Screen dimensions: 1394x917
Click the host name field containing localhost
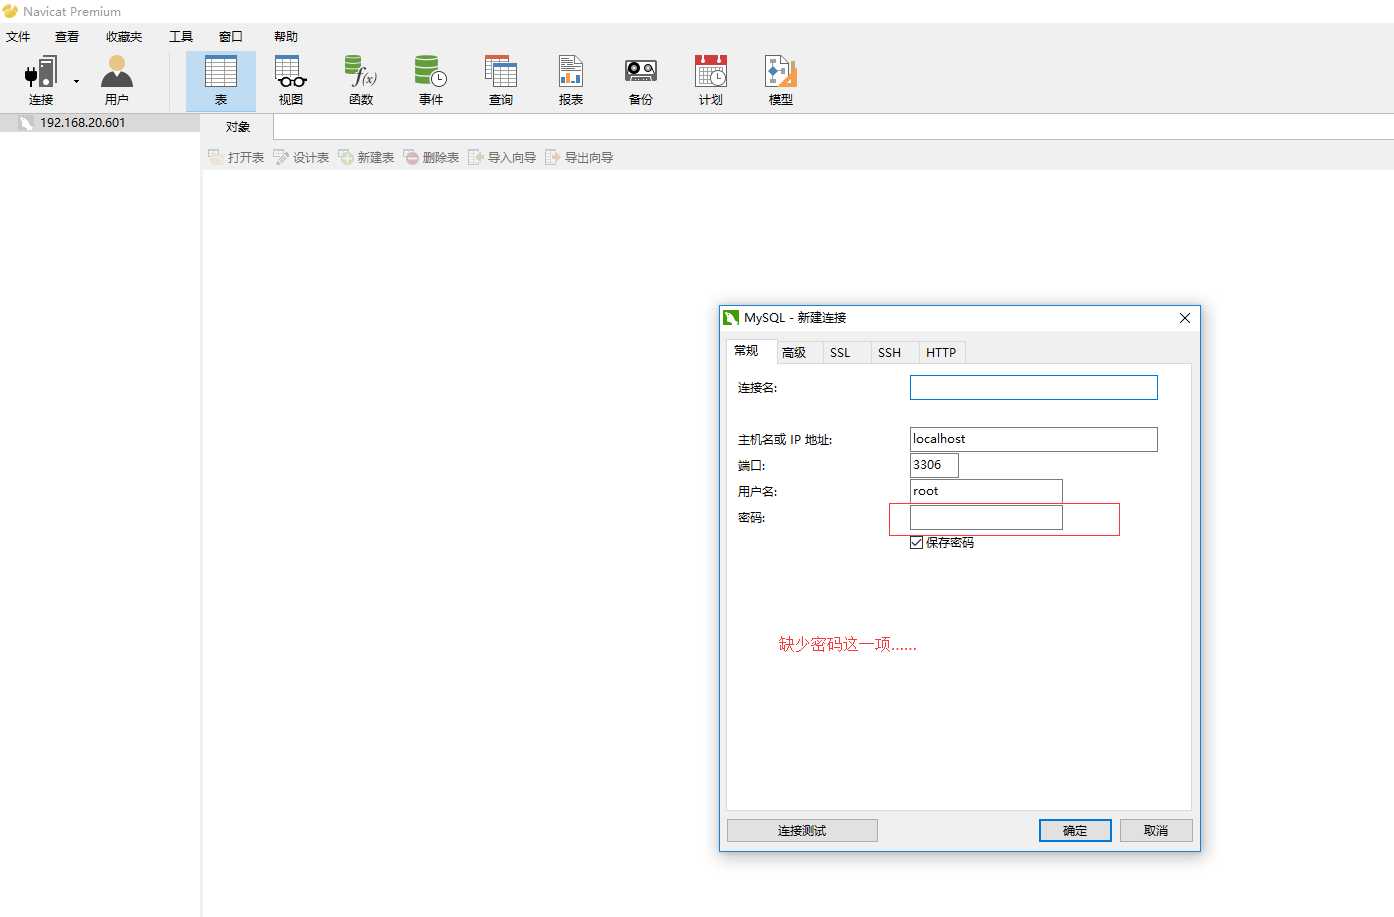tap(1034, 440)
